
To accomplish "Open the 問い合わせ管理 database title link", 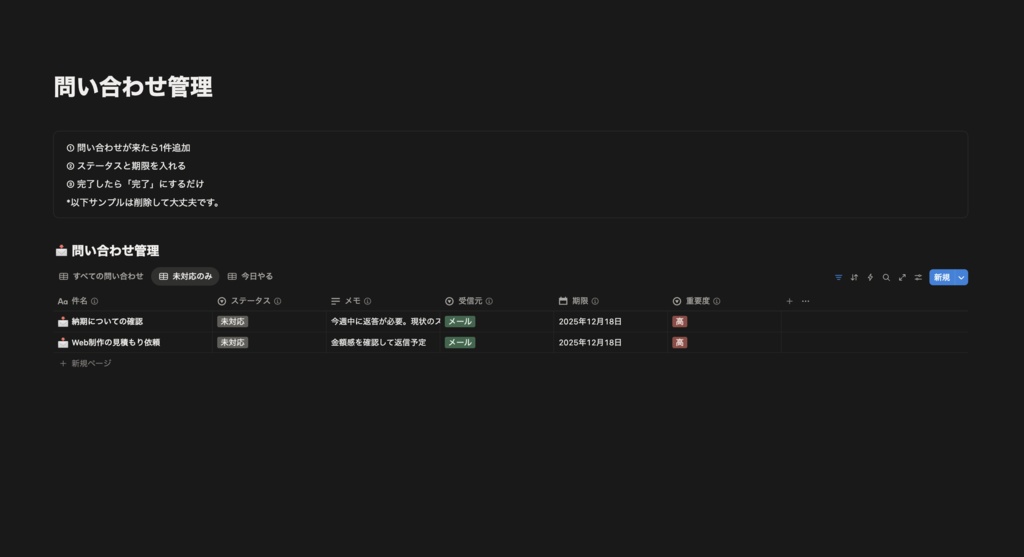I will (115, 251).
